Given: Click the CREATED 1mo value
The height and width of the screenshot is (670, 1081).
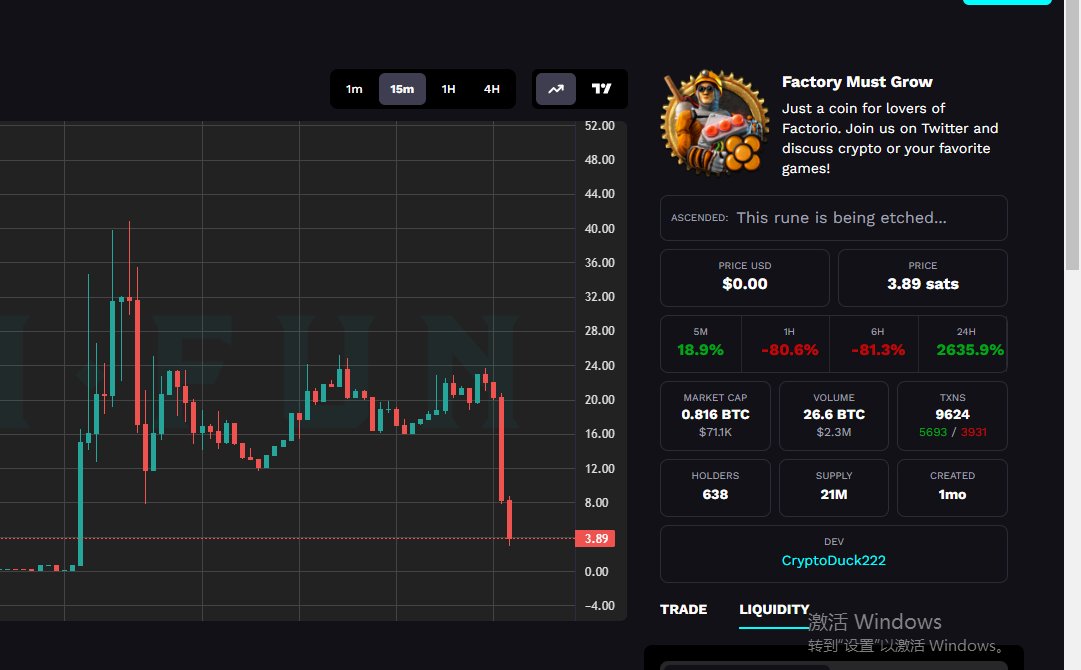Looking at the screenshot, I should pos(952,494).
